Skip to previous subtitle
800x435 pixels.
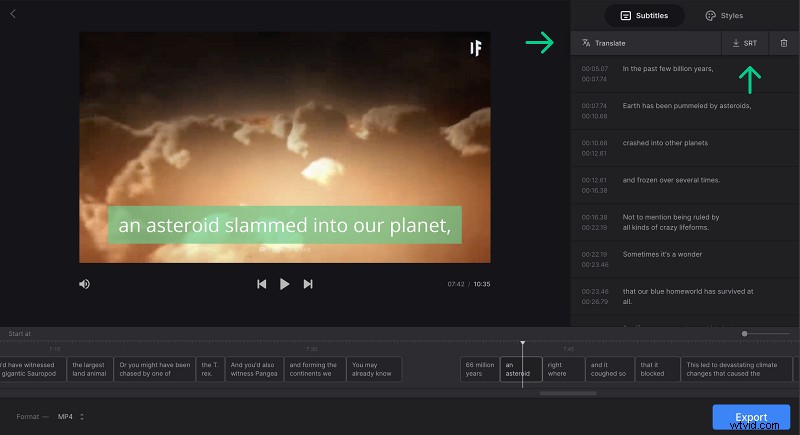coord(261,284)
